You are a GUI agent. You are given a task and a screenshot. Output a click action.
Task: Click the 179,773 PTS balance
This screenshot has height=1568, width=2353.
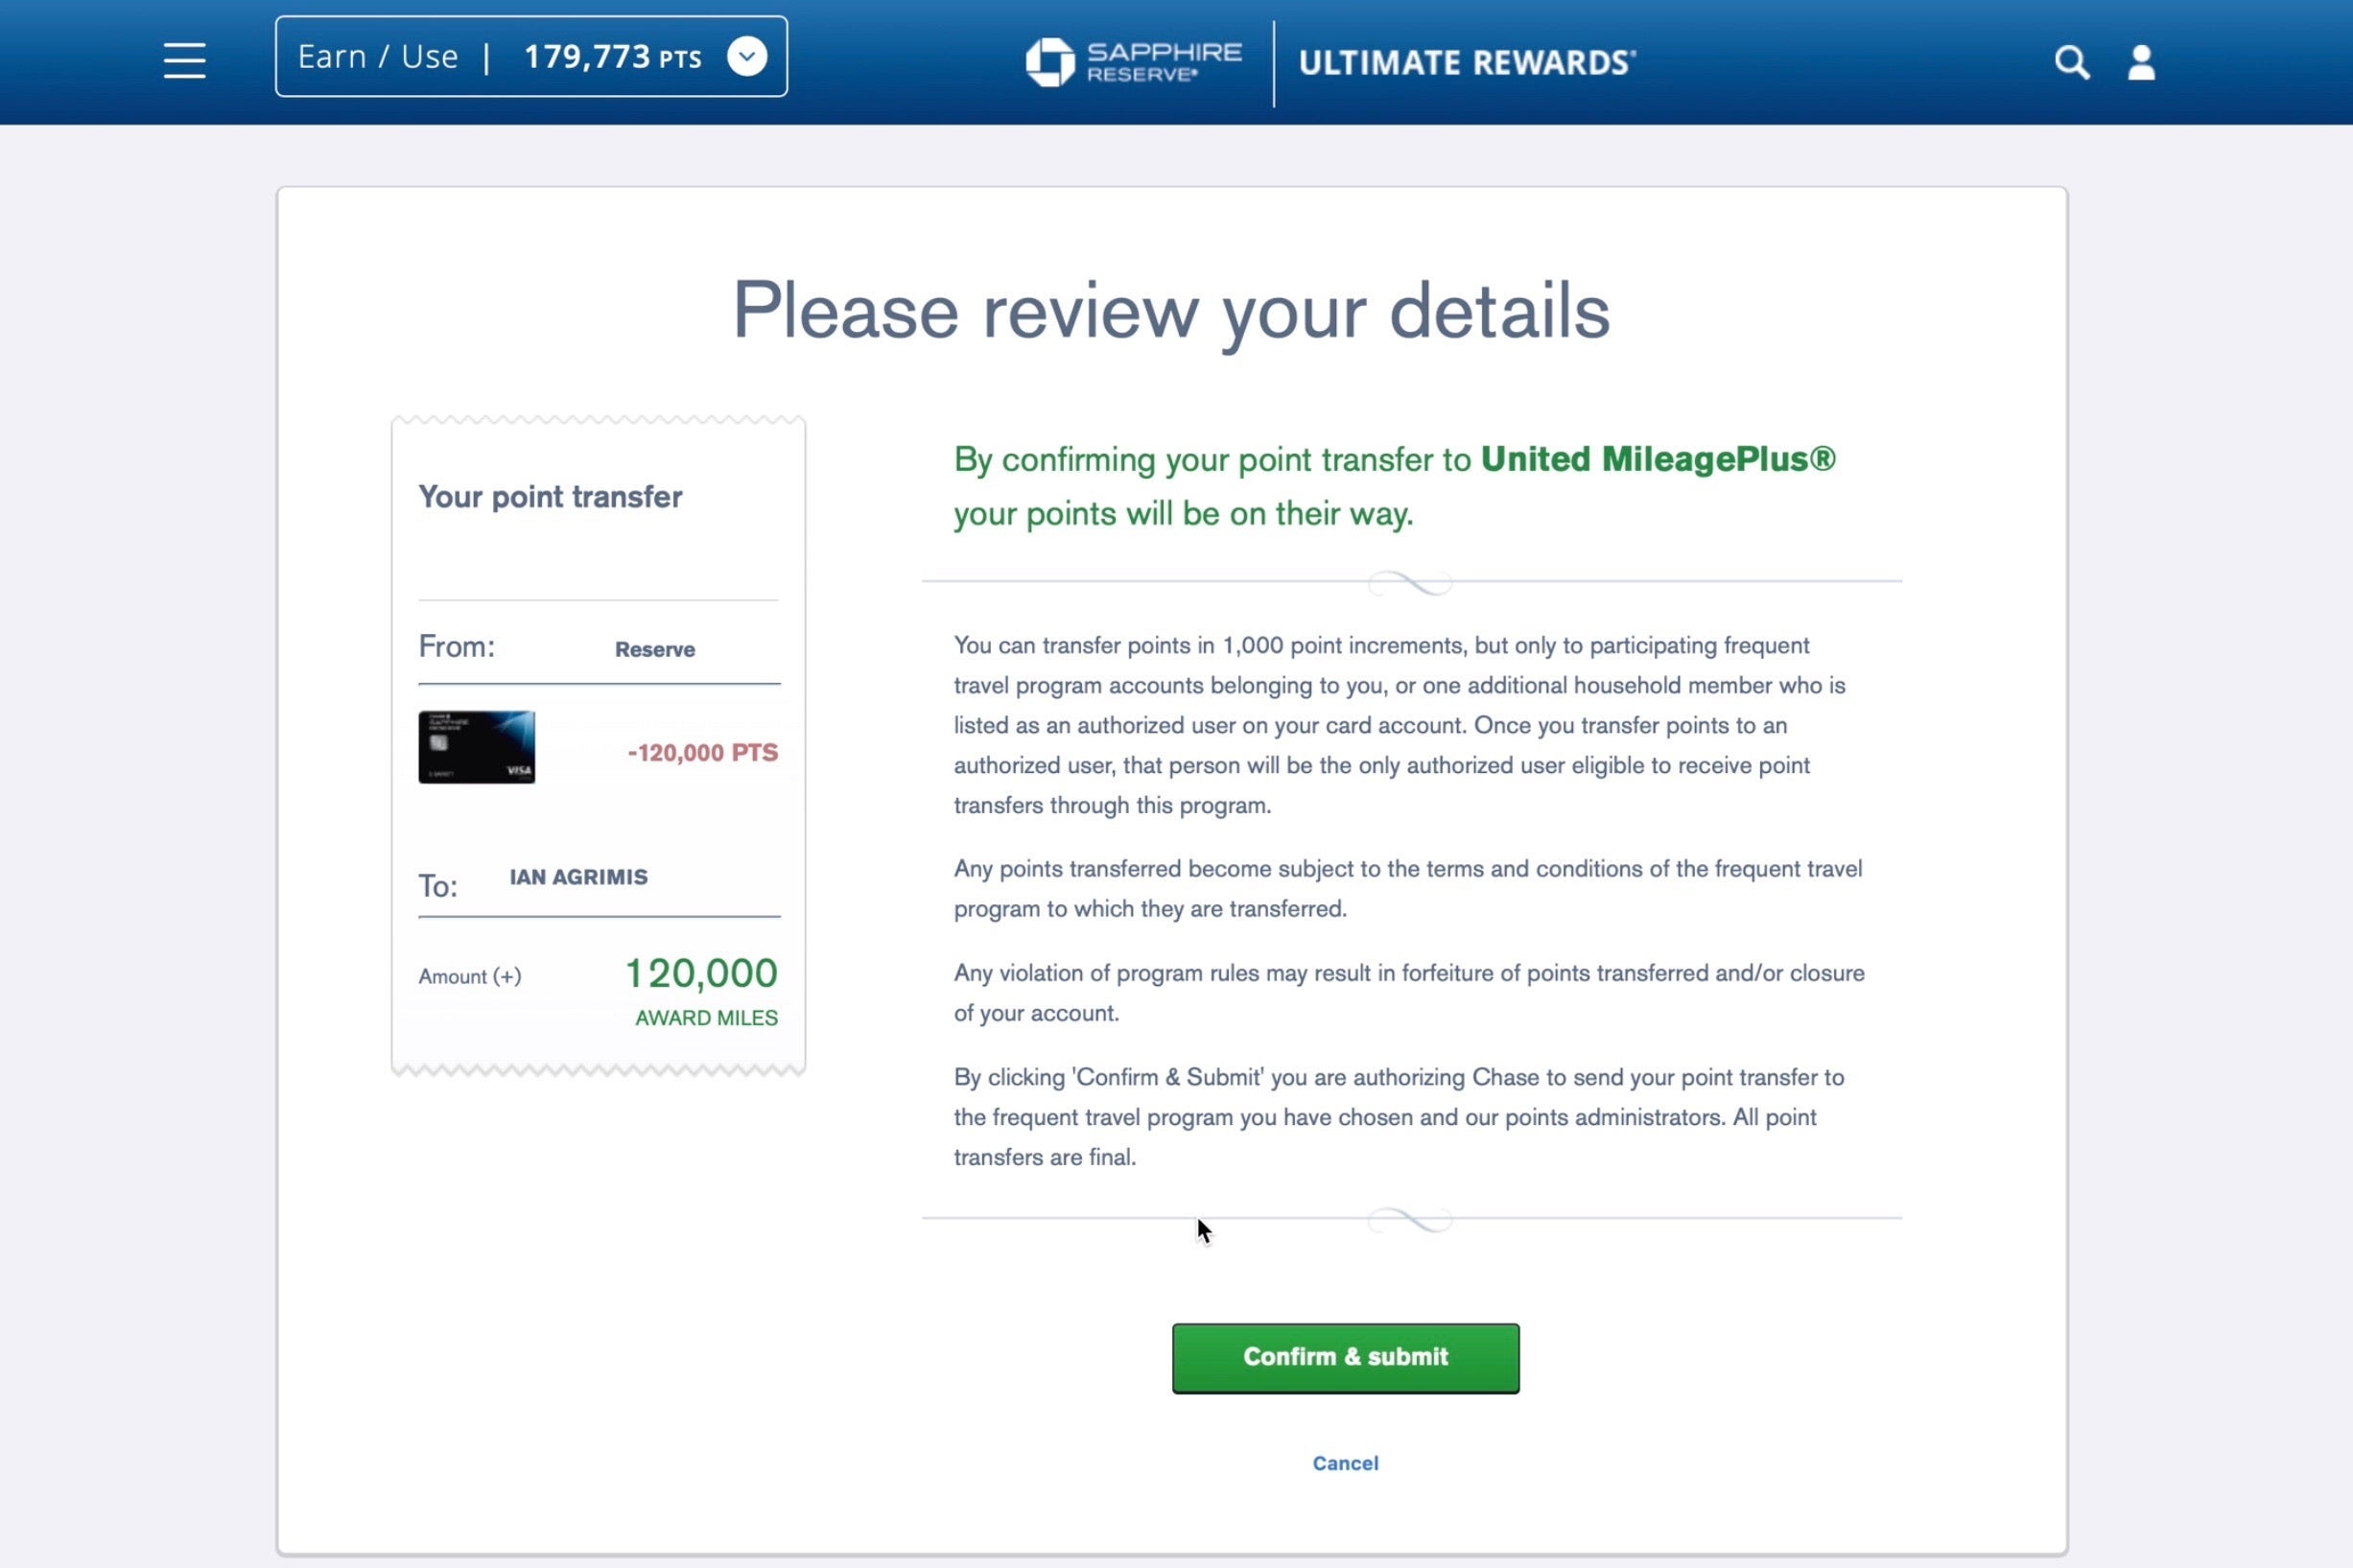coord(612,57)
